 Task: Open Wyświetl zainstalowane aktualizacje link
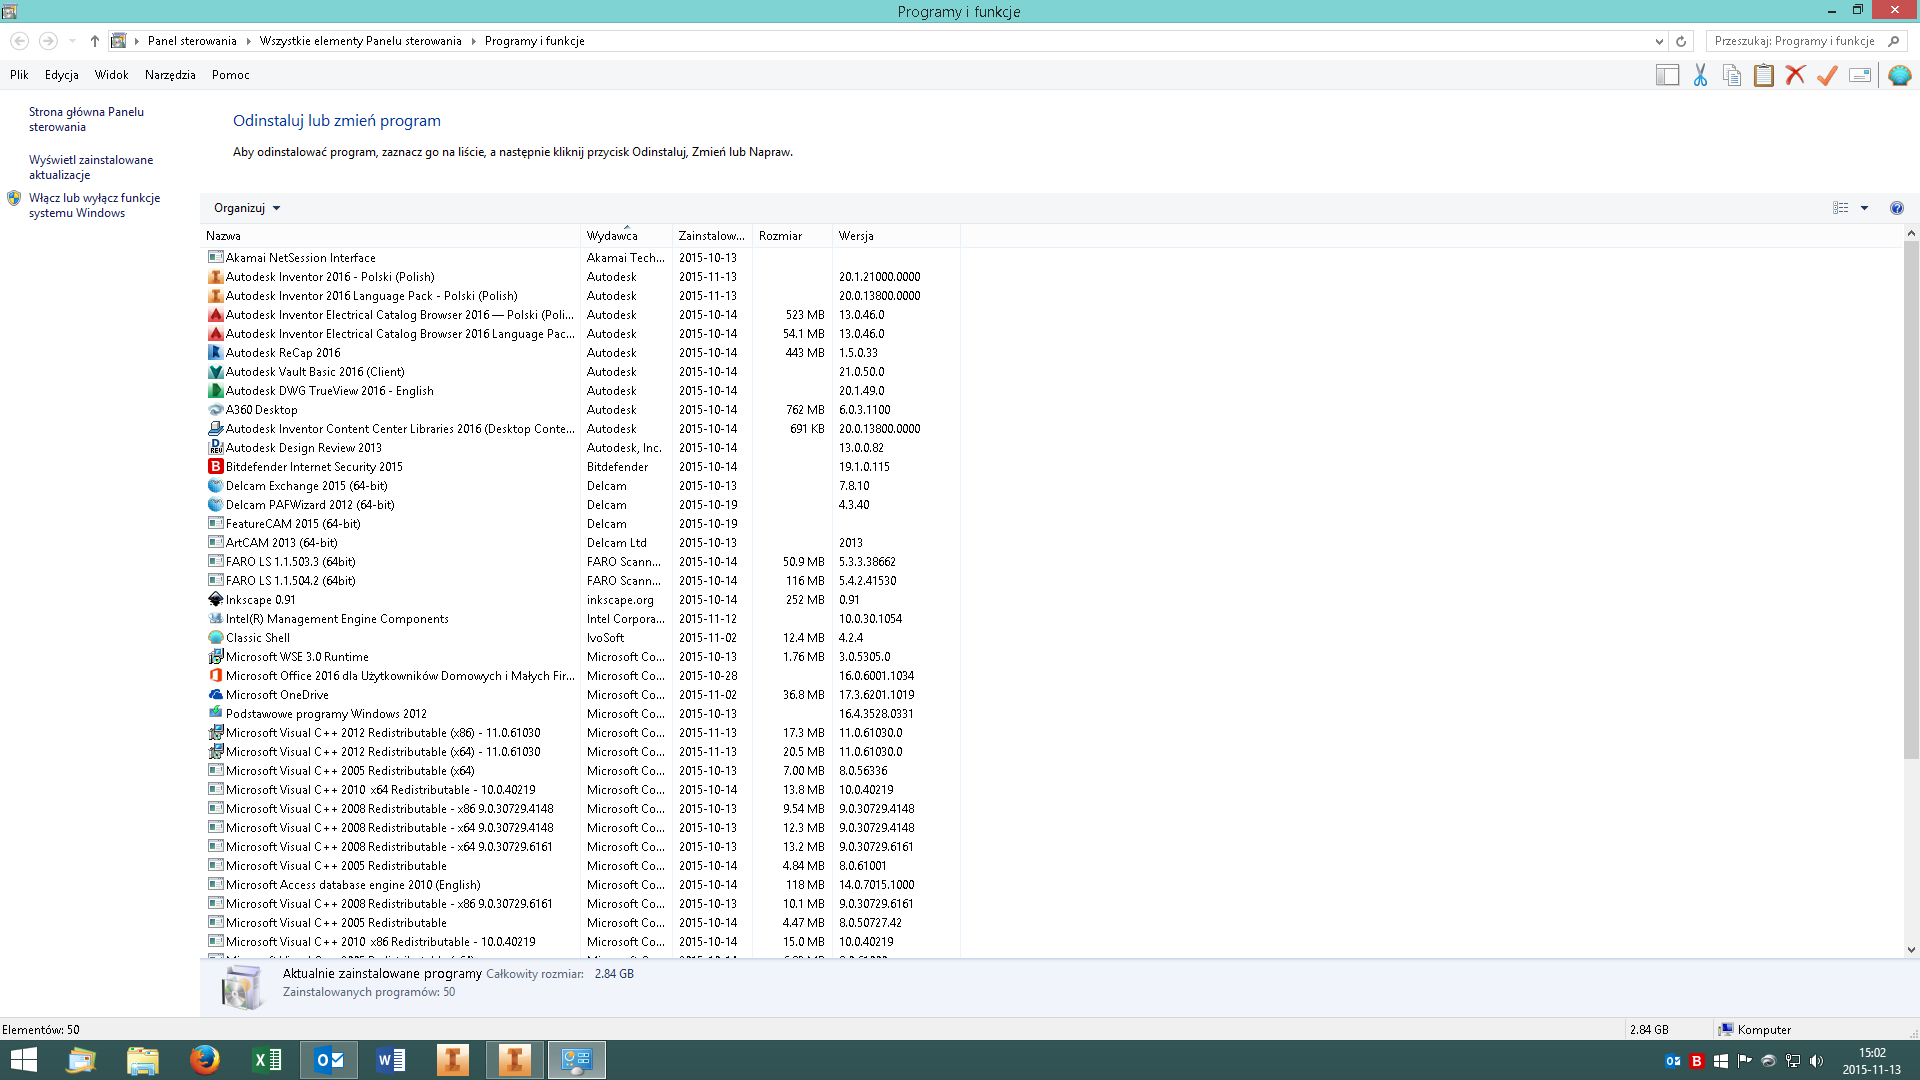[x=91, y=167]
